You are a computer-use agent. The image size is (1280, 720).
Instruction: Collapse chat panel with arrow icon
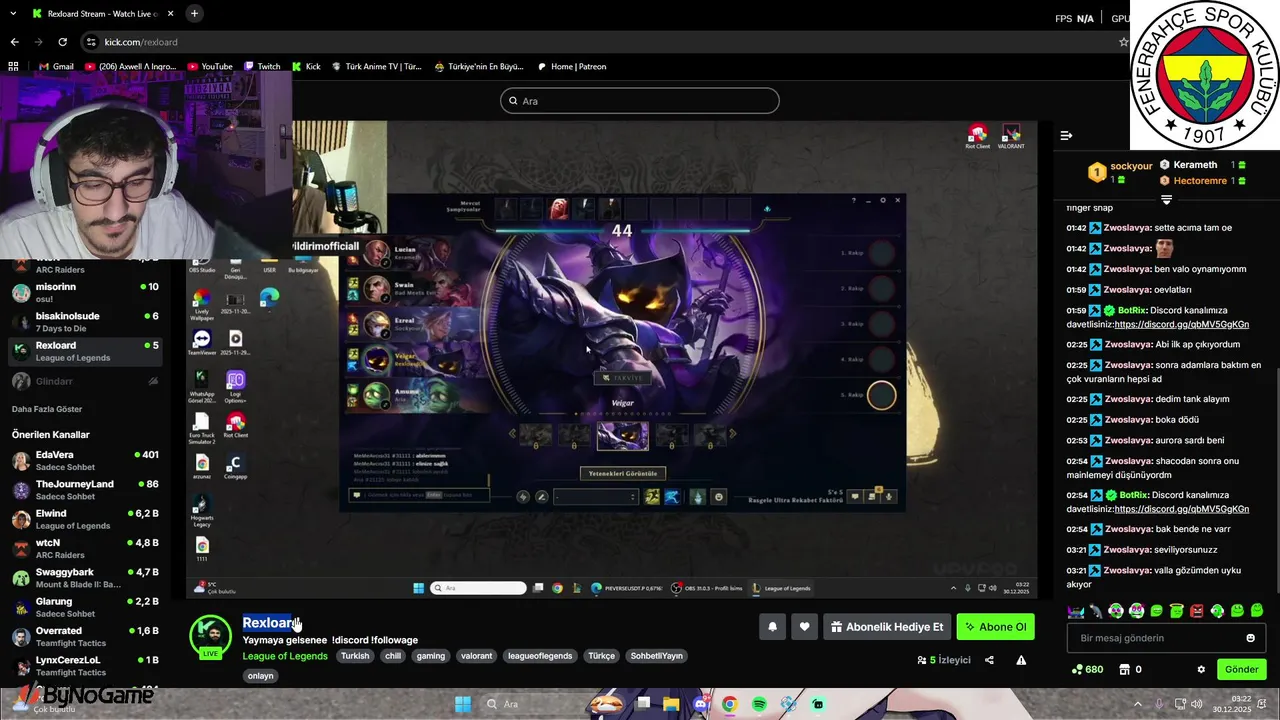(x=1066, y=135)
